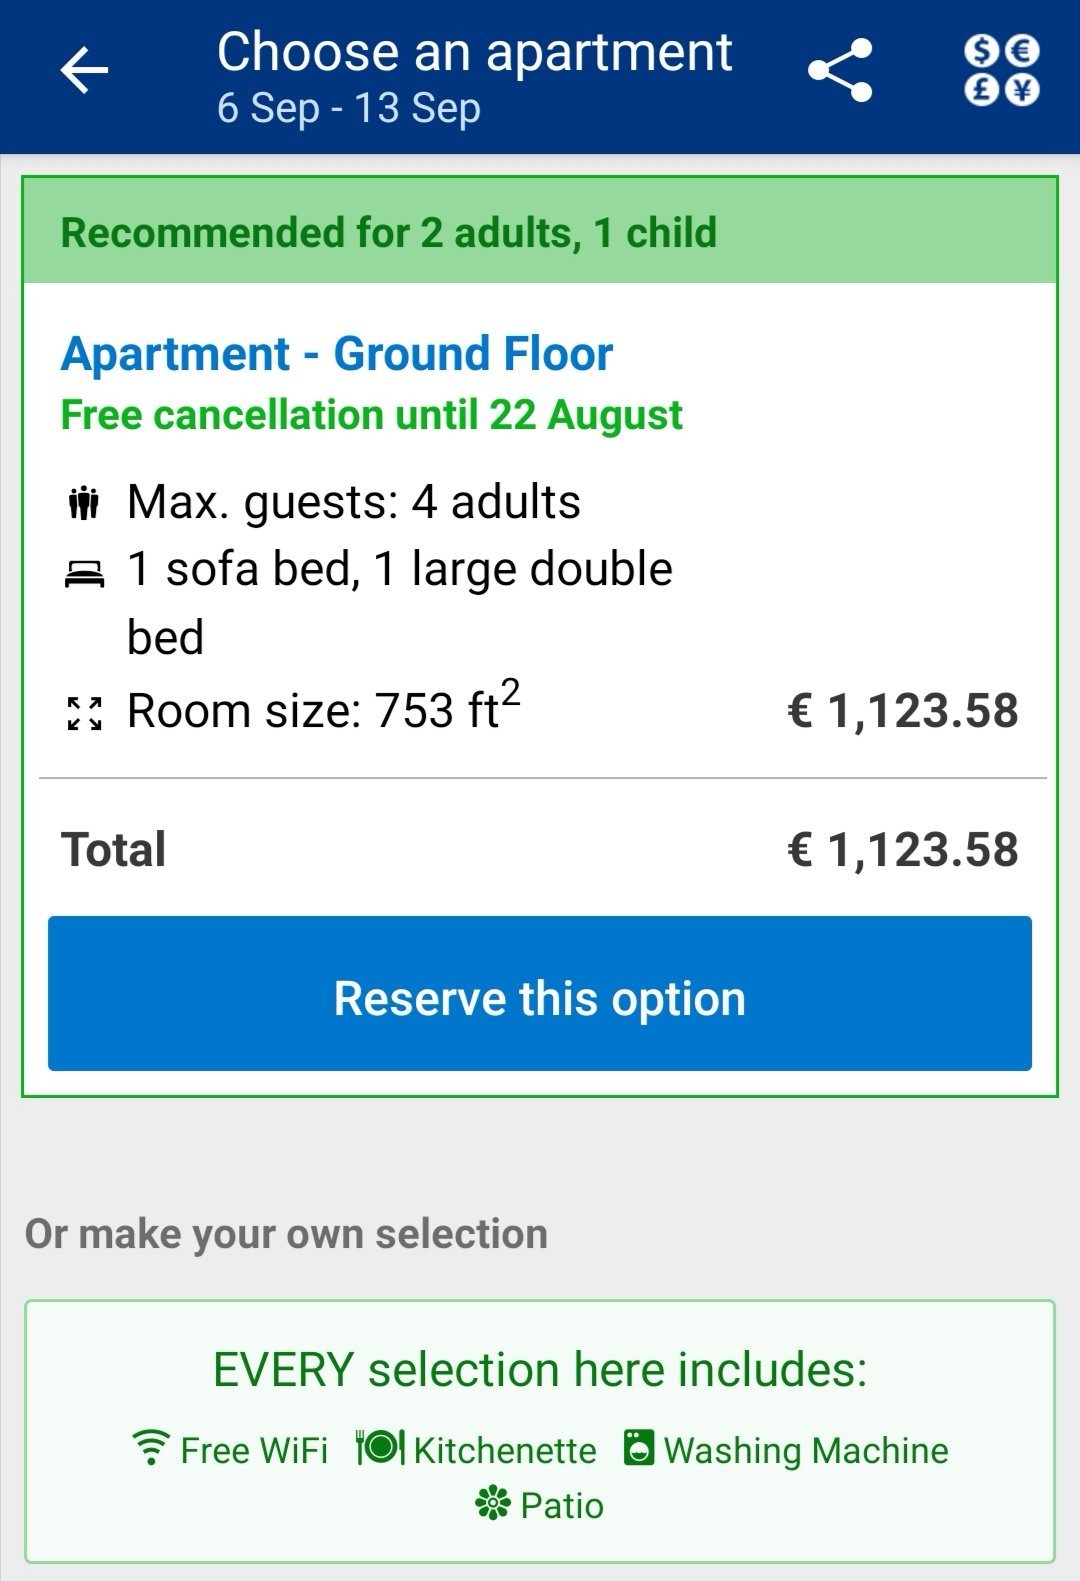Tap the € 1,123.58 total price
This screenshot has height=1581, width=1080.
[902, 849]
